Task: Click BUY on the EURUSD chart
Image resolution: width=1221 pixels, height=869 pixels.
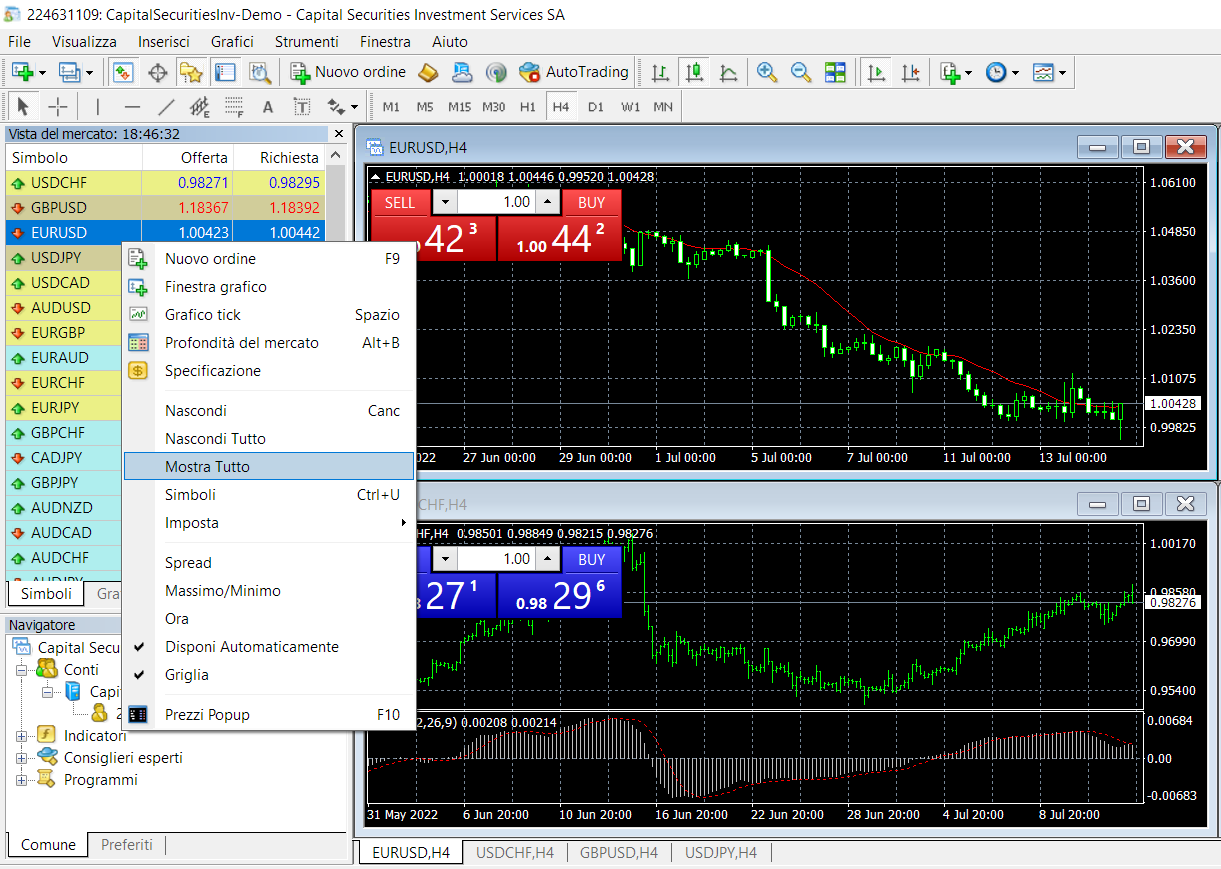Action: (592, 202)
